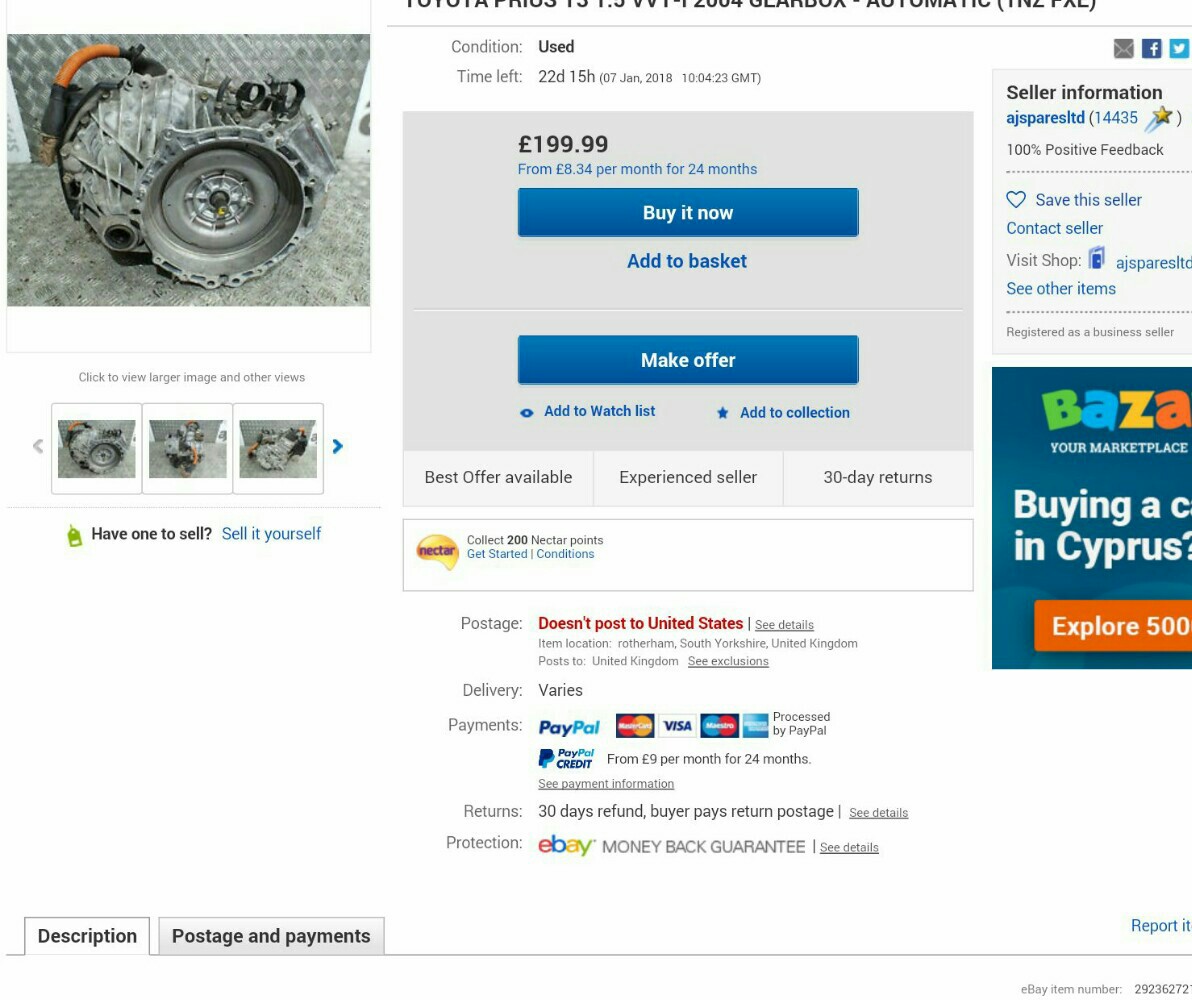The height and width of the screenshot is (1000, 1192).
Task: Expand postage See exclusions link
Action: pos(728,662)
